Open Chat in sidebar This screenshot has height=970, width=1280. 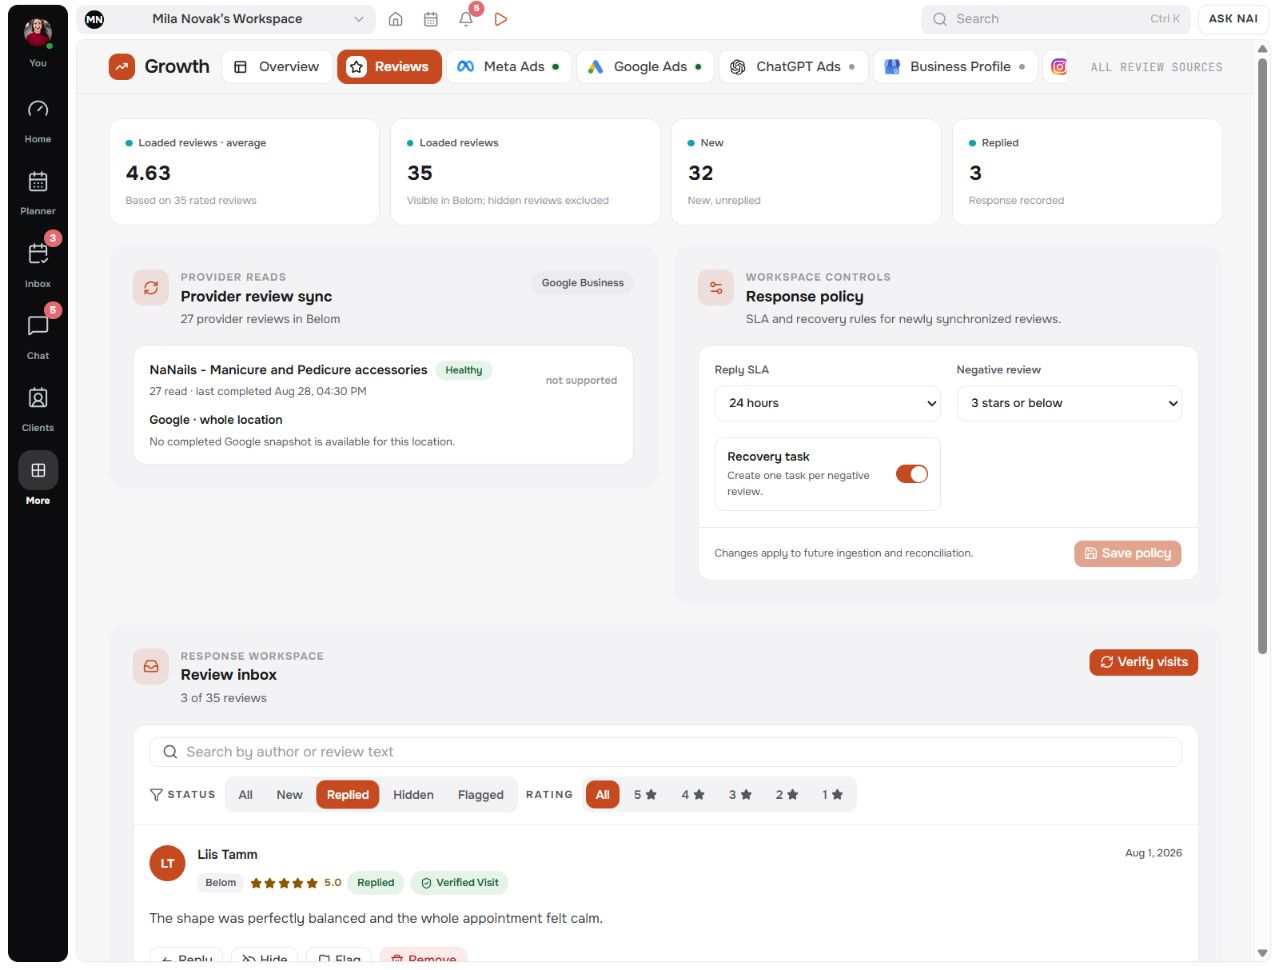pyautogui.click(x=38, y=337)
